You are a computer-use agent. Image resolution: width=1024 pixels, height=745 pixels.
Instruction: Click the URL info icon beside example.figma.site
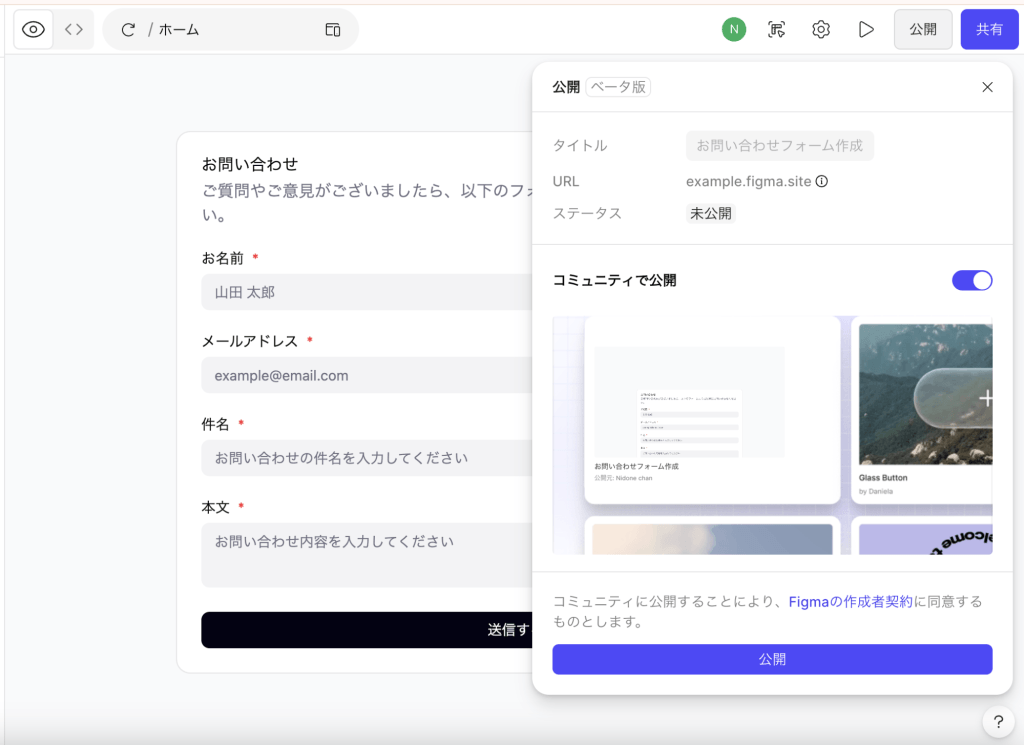[822, 182]
